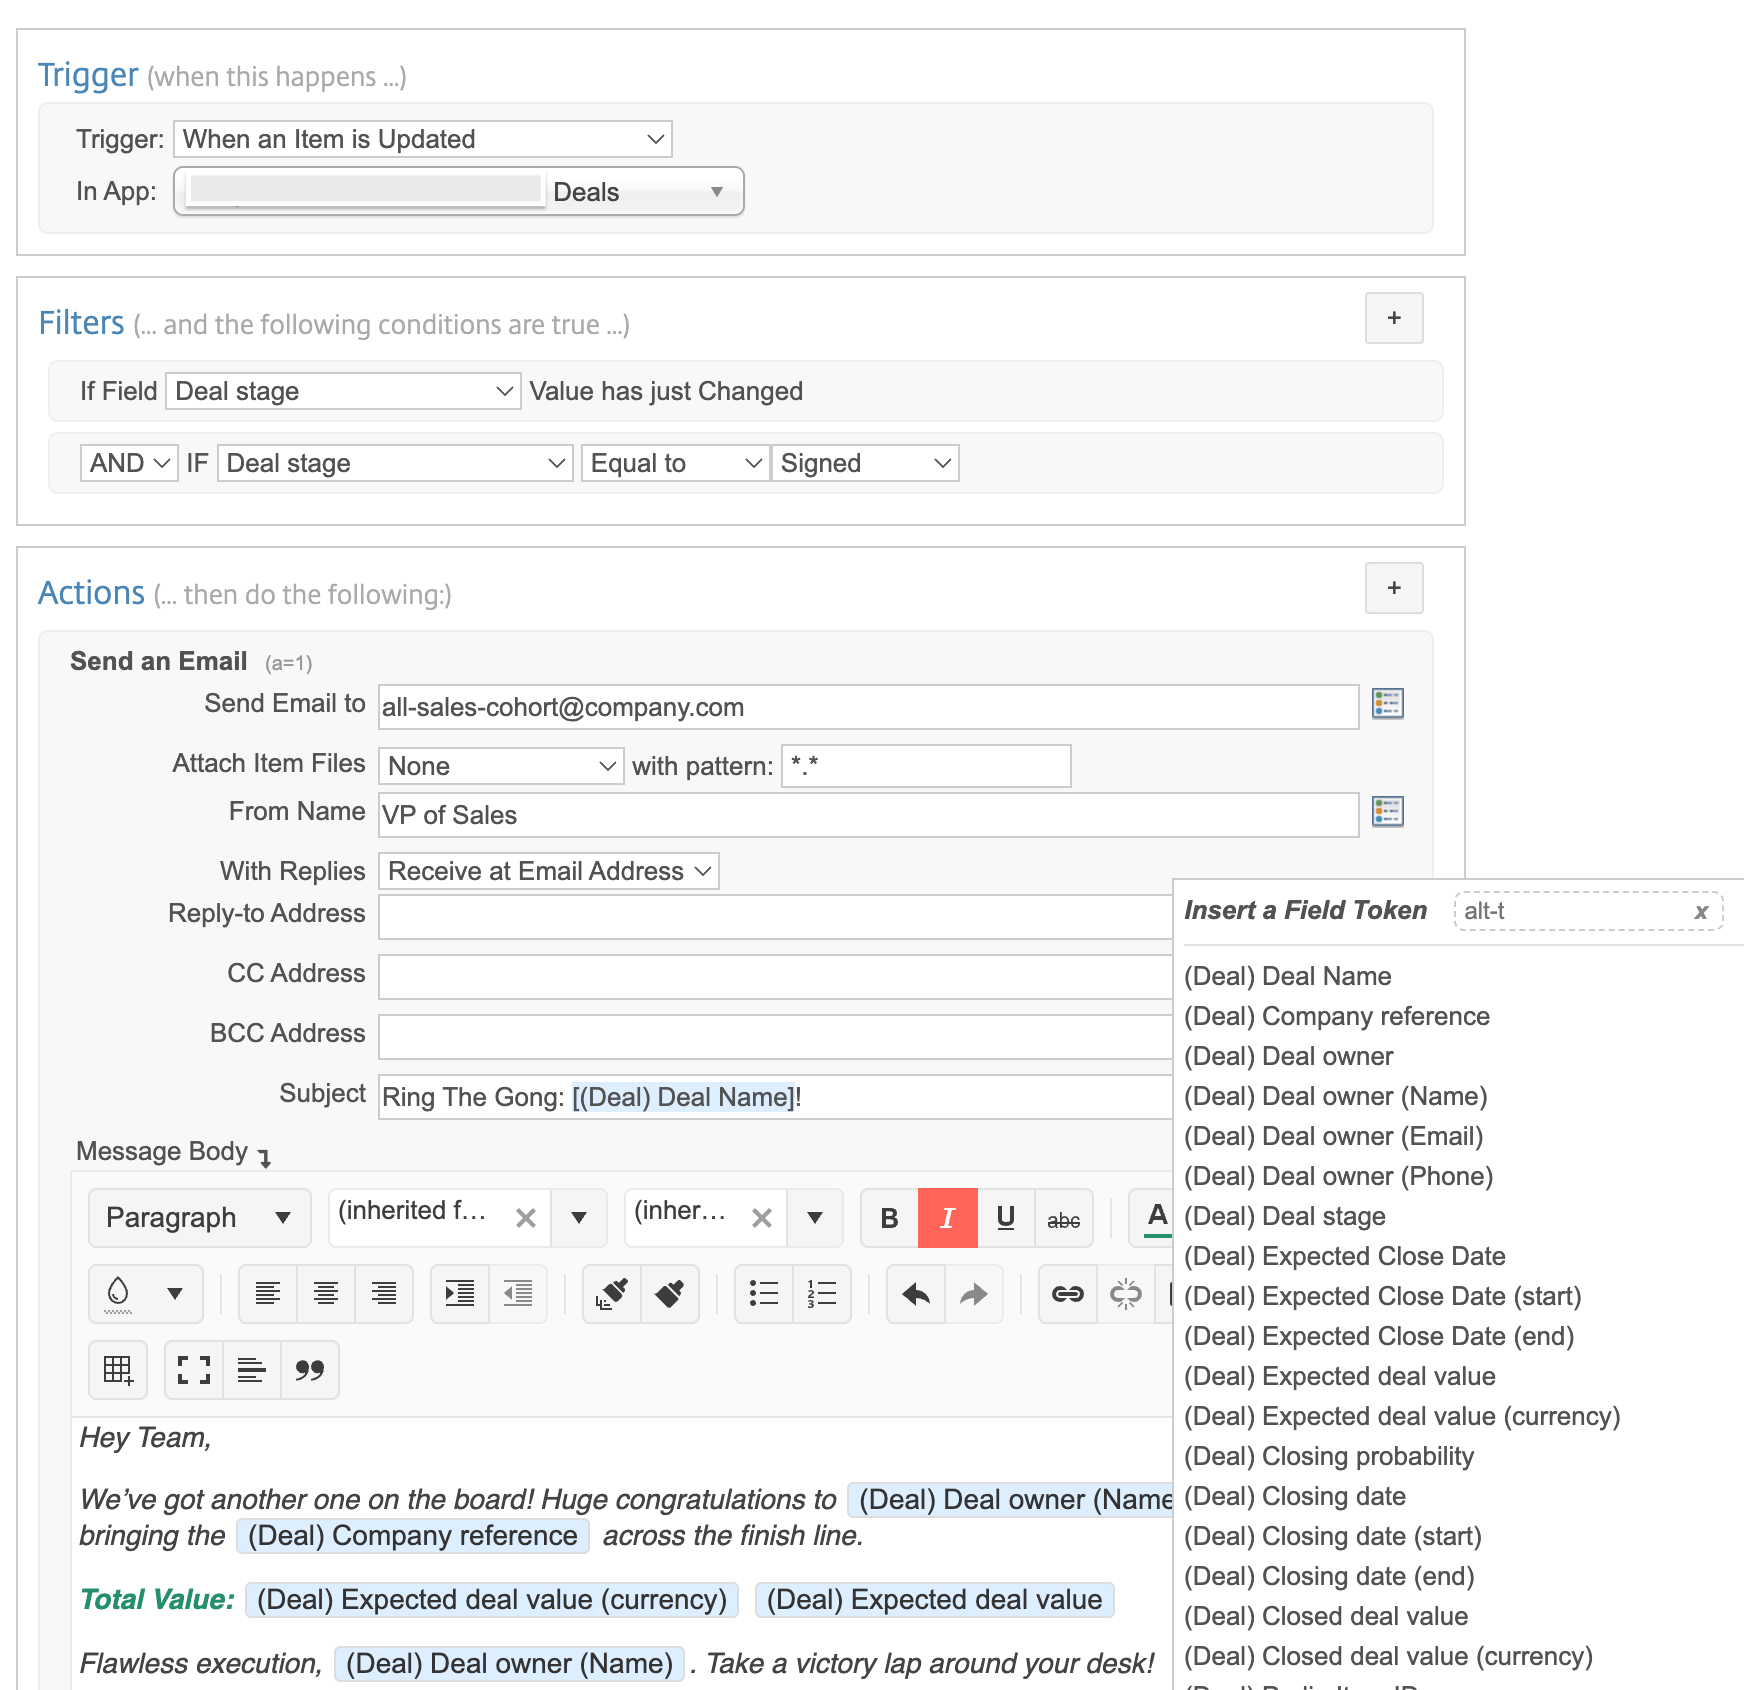Click the undo arrow in the editor toolbar
This screenshot has height=1690, width=1744.
[x=914, y=1294]
